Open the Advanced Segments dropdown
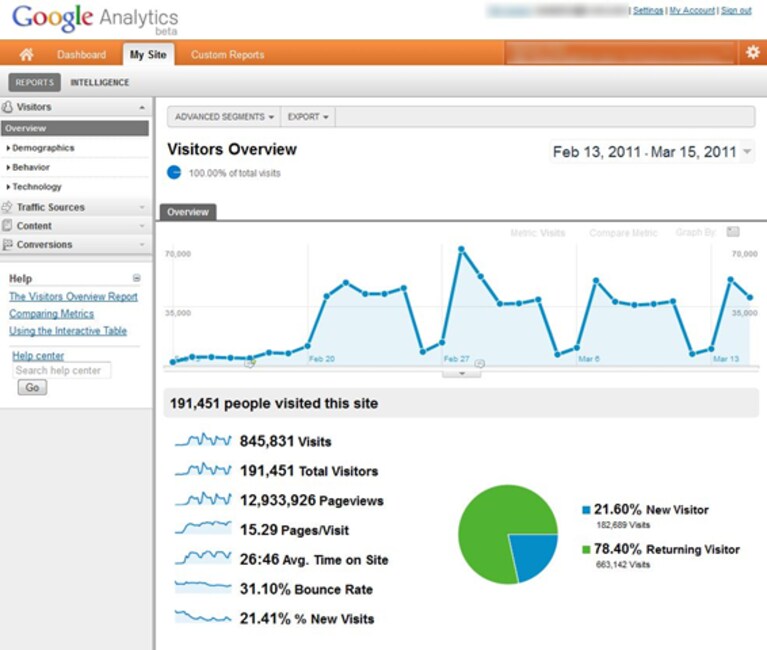This screenshot has width=767, height=650. click(x=224, y=117)
